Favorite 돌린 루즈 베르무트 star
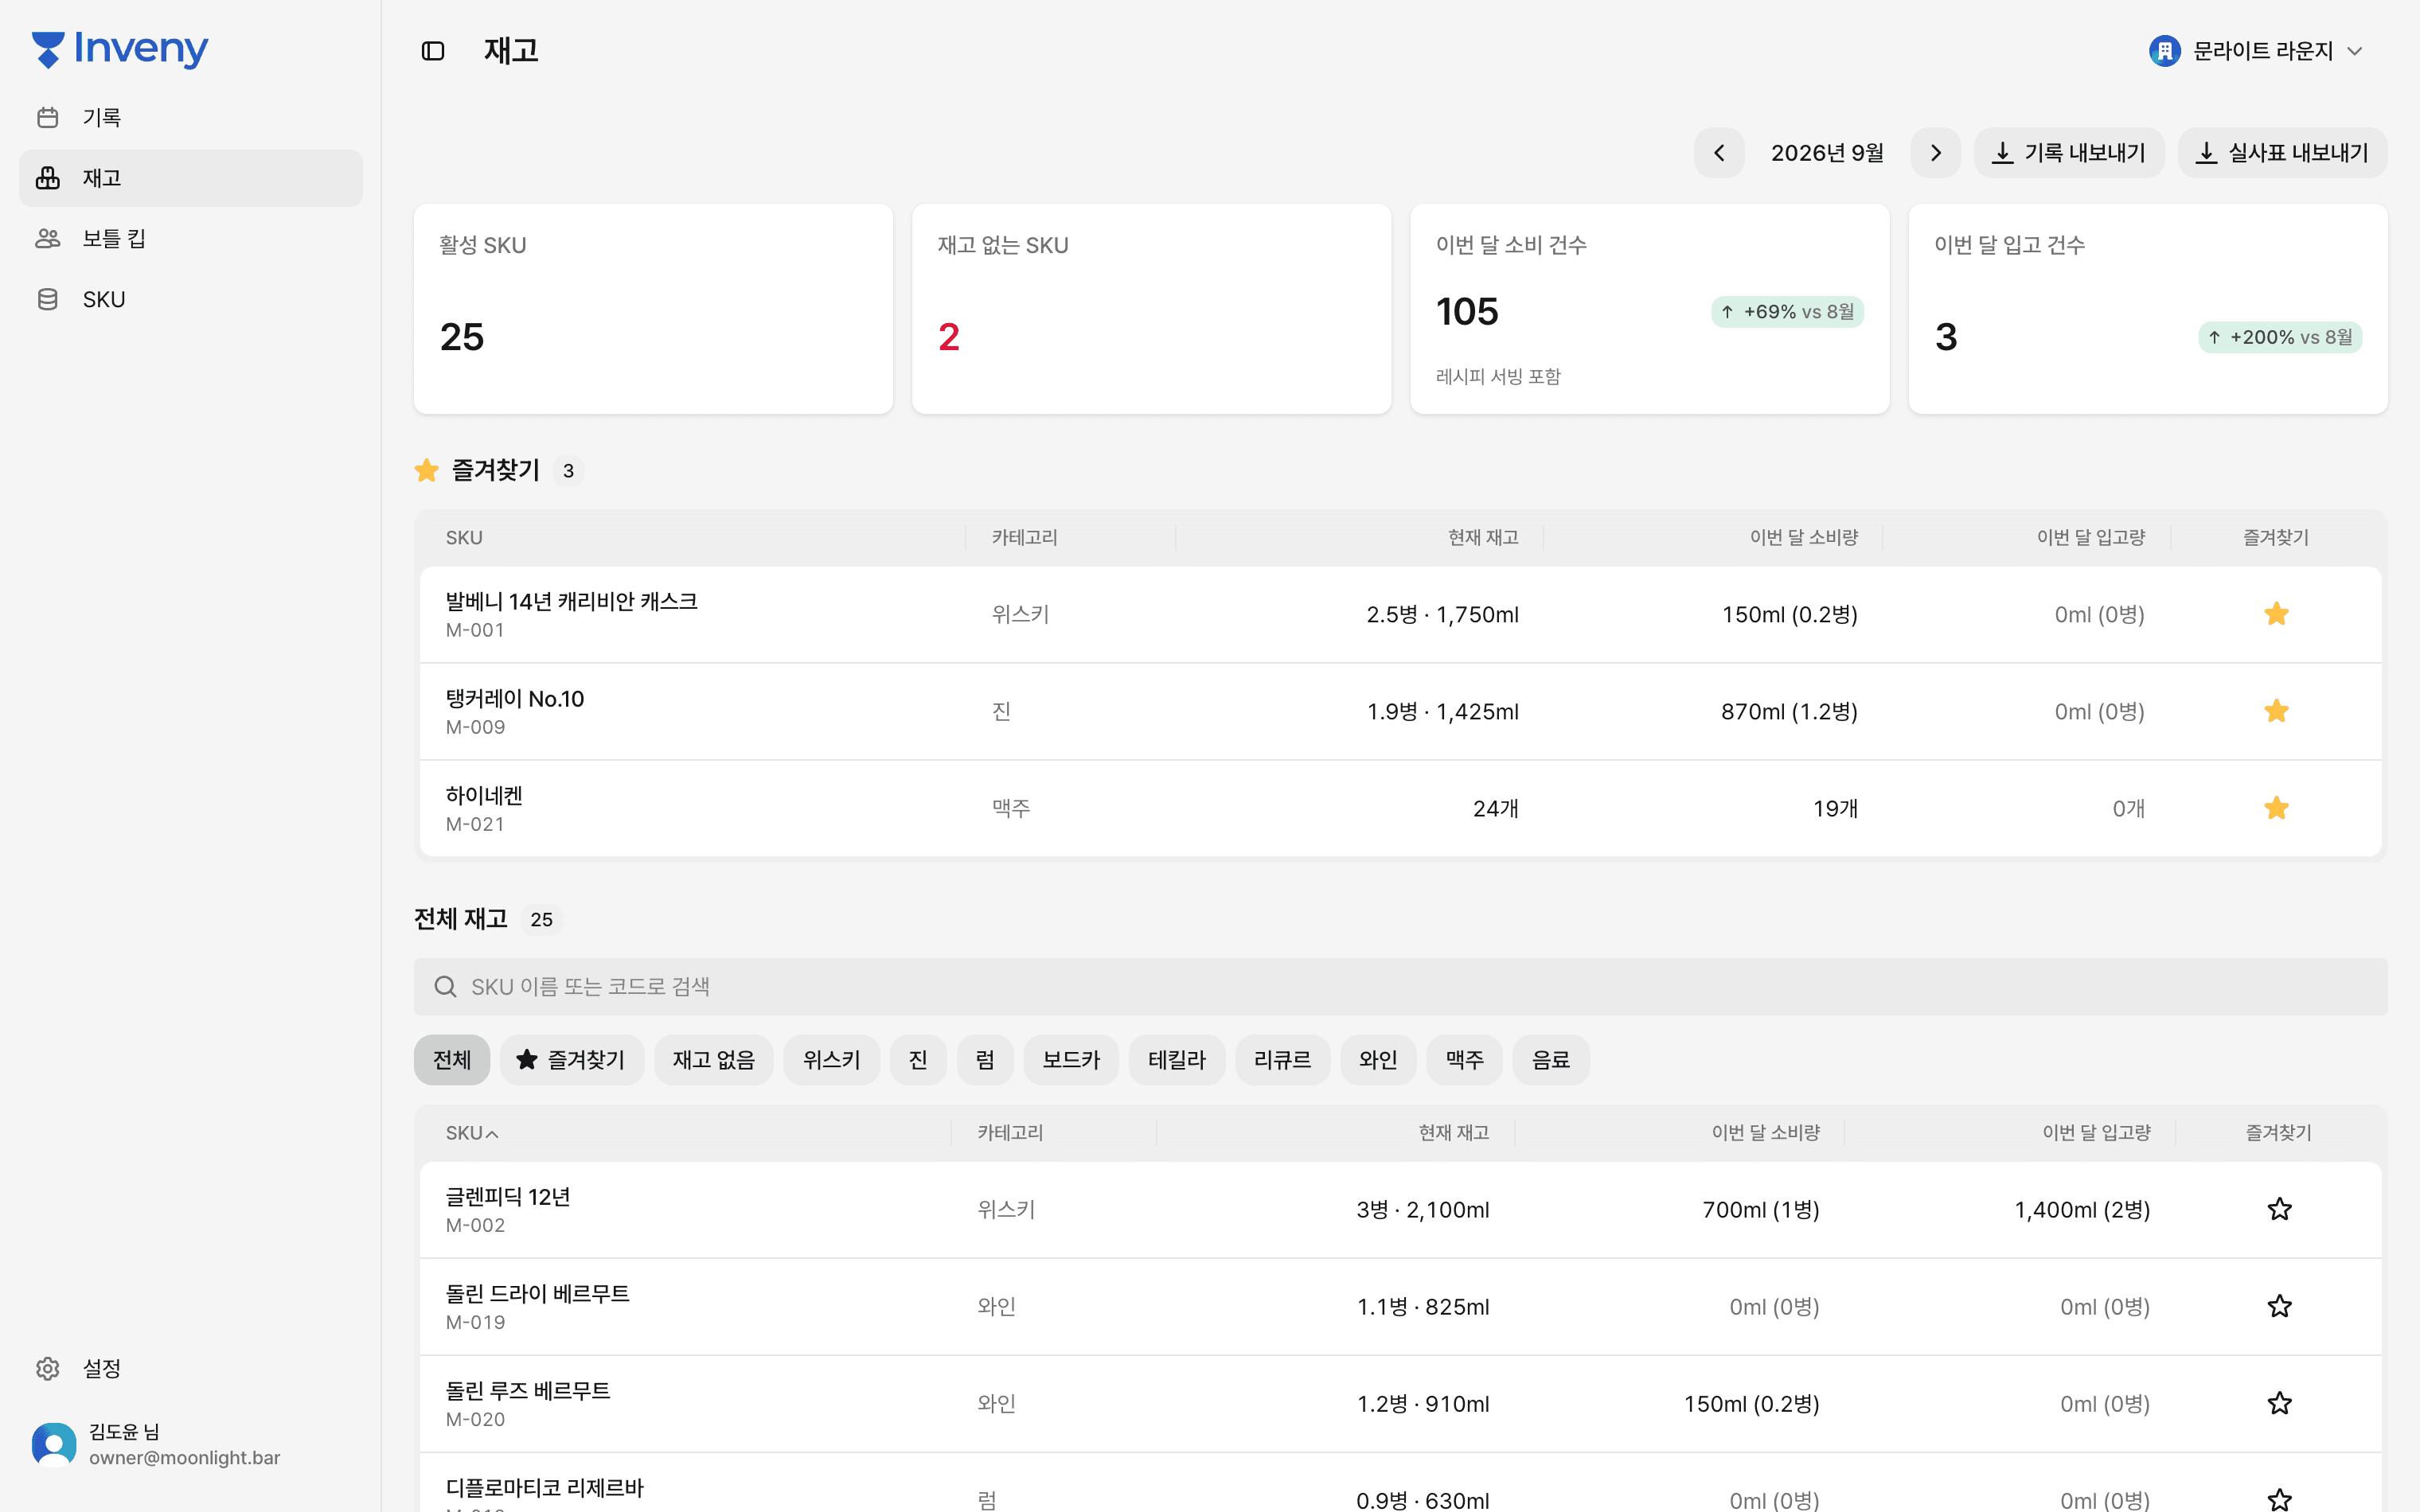Screen dimensions: 2420x1512 point(2279,1403)
